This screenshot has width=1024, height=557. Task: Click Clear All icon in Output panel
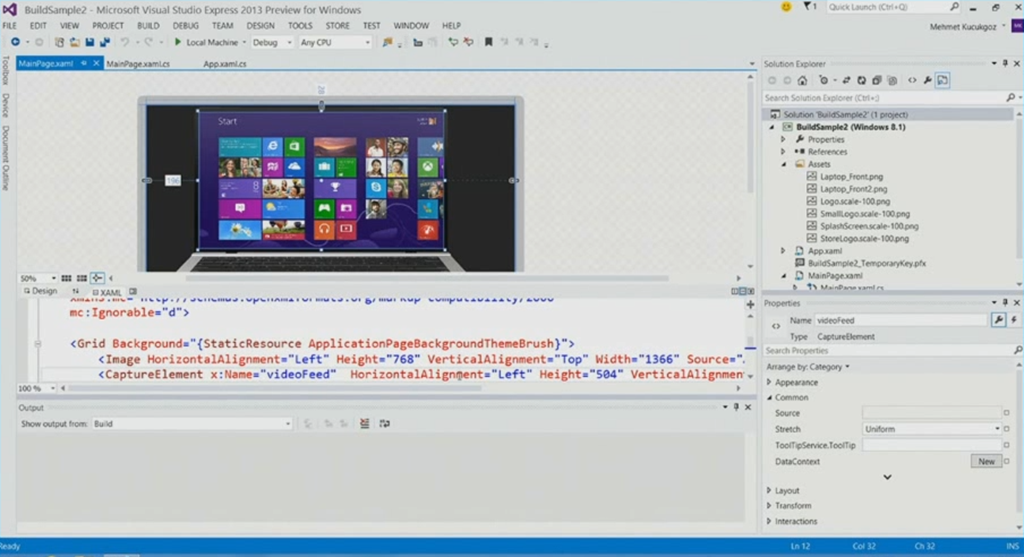coord(364,424)
